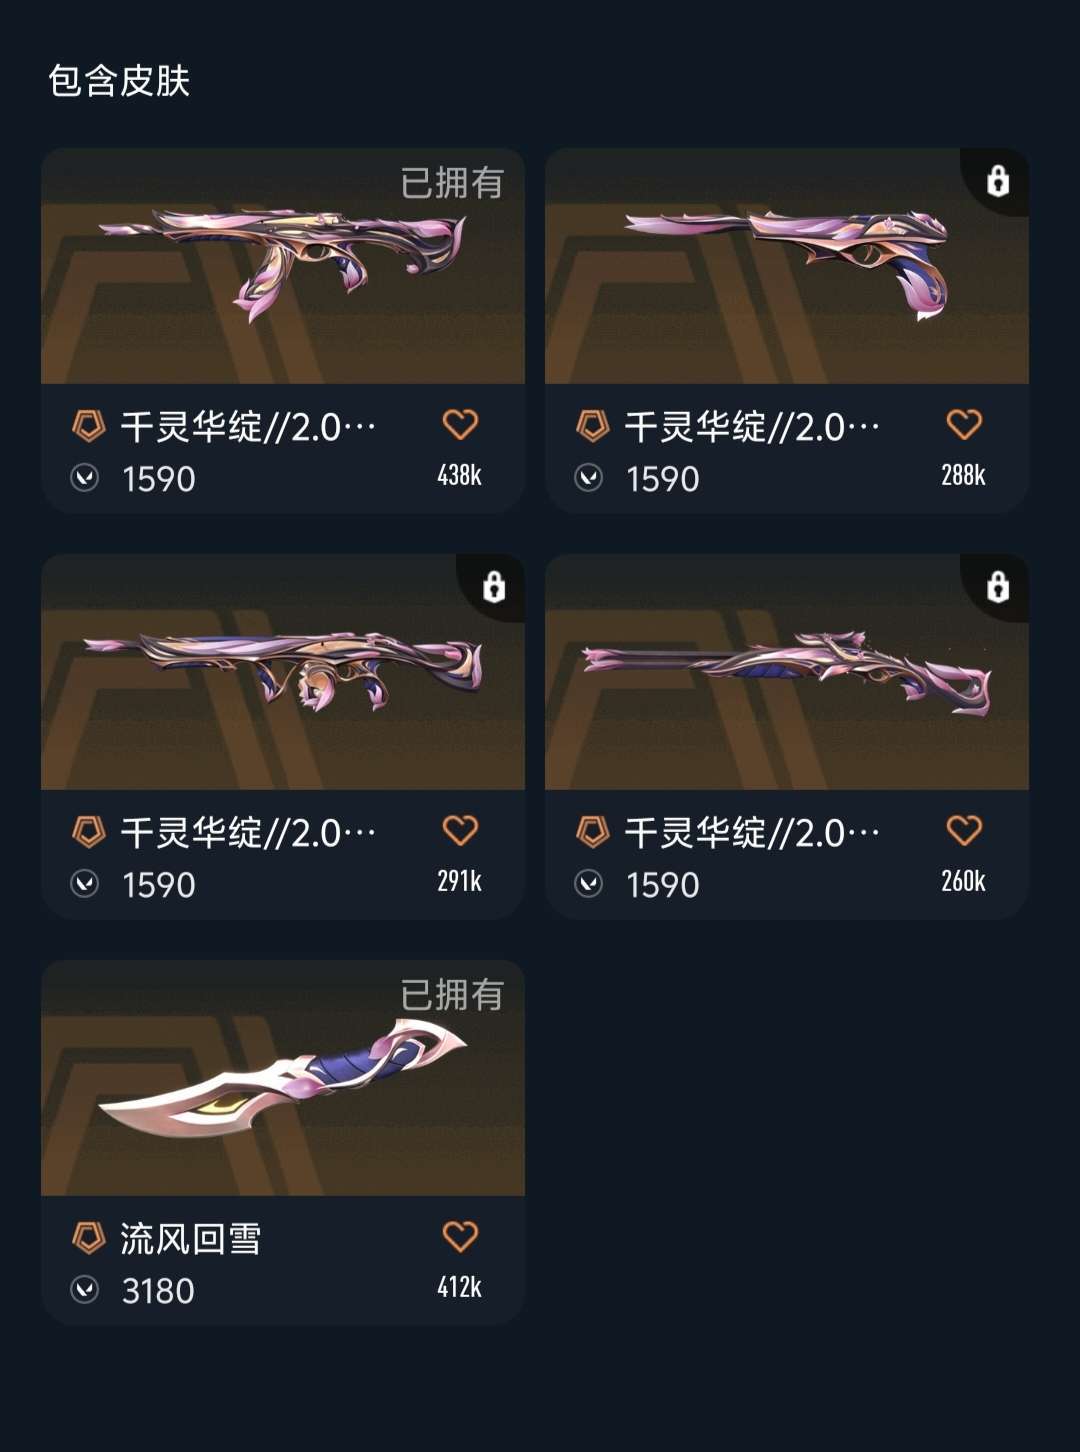Click 已拥有 label on the knife card
Image resolution: width=1080 pixels, height=1452 pixels.
pos(452,995)
